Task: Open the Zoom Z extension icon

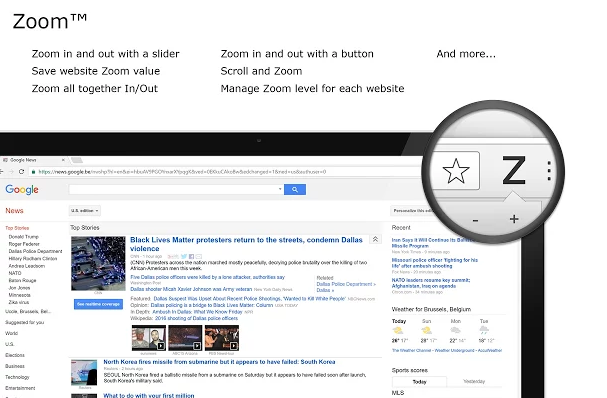Action: pos(514,170)
